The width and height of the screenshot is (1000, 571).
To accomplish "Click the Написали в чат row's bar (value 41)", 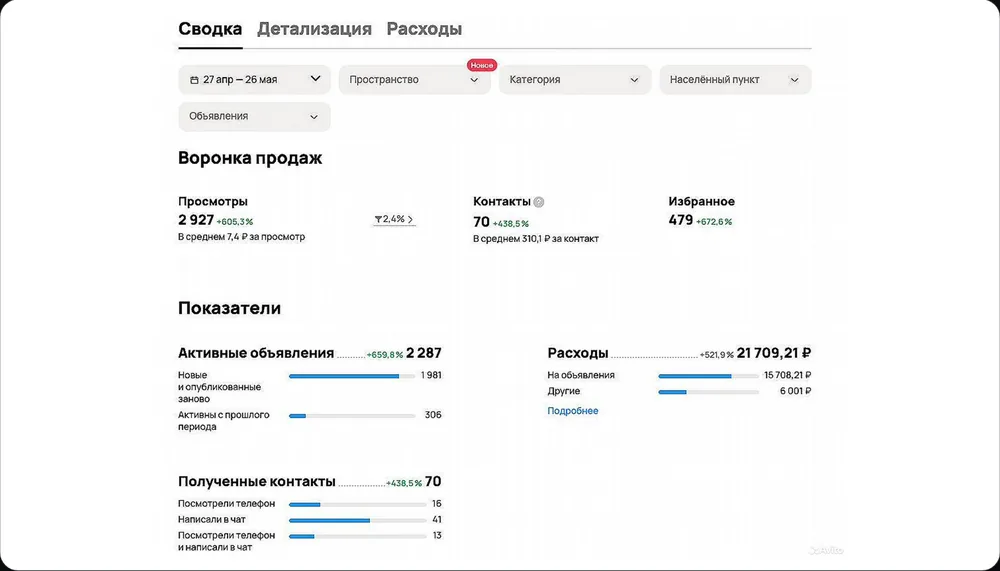I will click(357, 521).
